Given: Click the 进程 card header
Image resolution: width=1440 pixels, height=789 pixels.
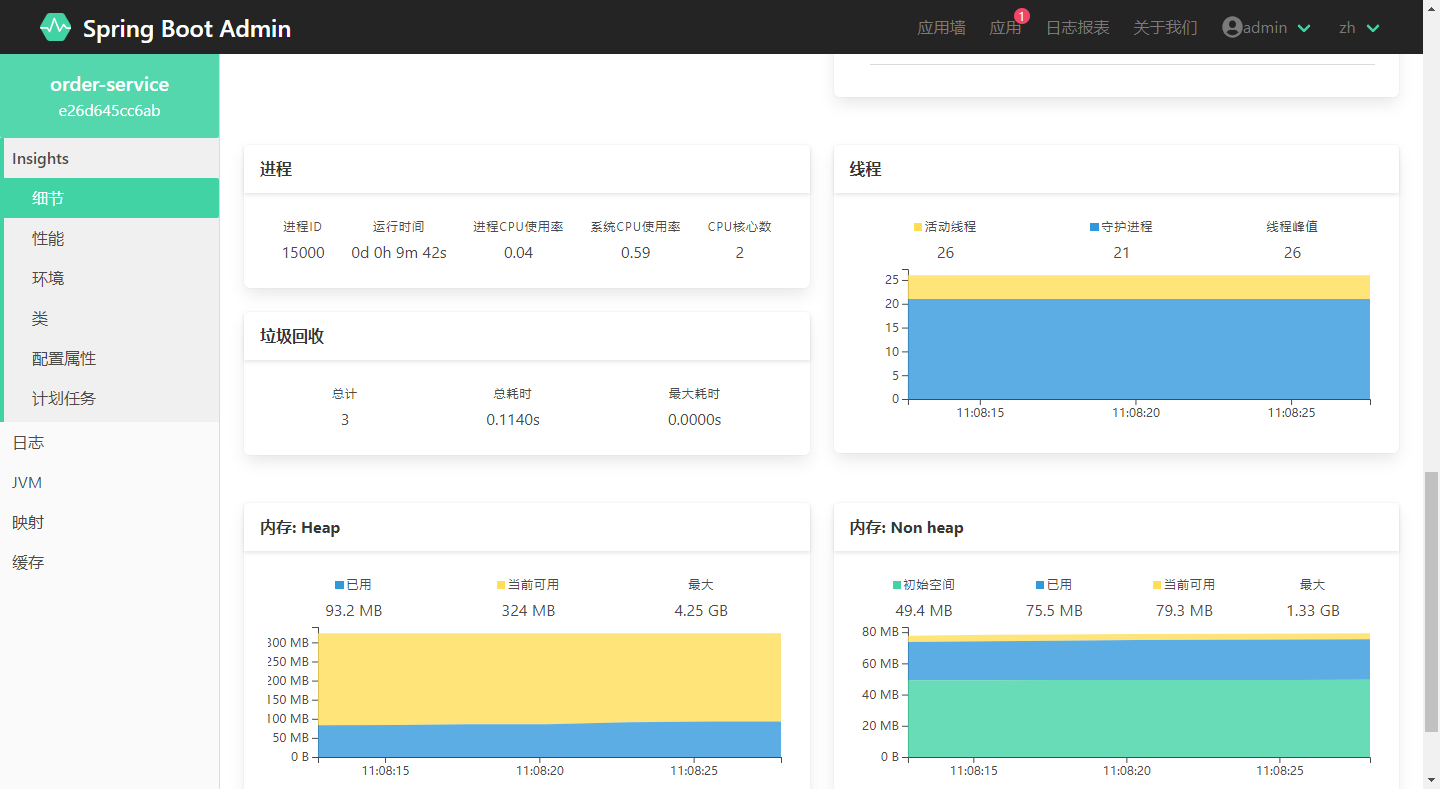Looking at the screenshot, I should coord(526,169).
